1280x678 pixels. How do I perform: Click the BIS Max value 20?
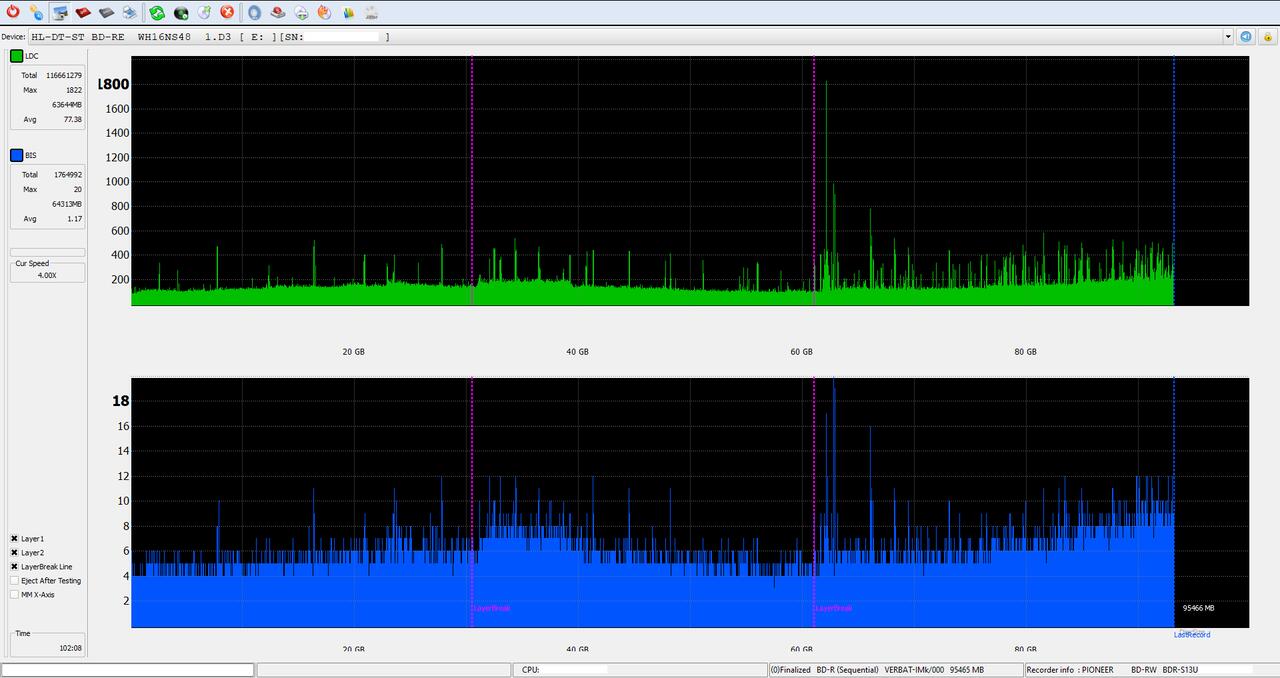pos(78,189)
